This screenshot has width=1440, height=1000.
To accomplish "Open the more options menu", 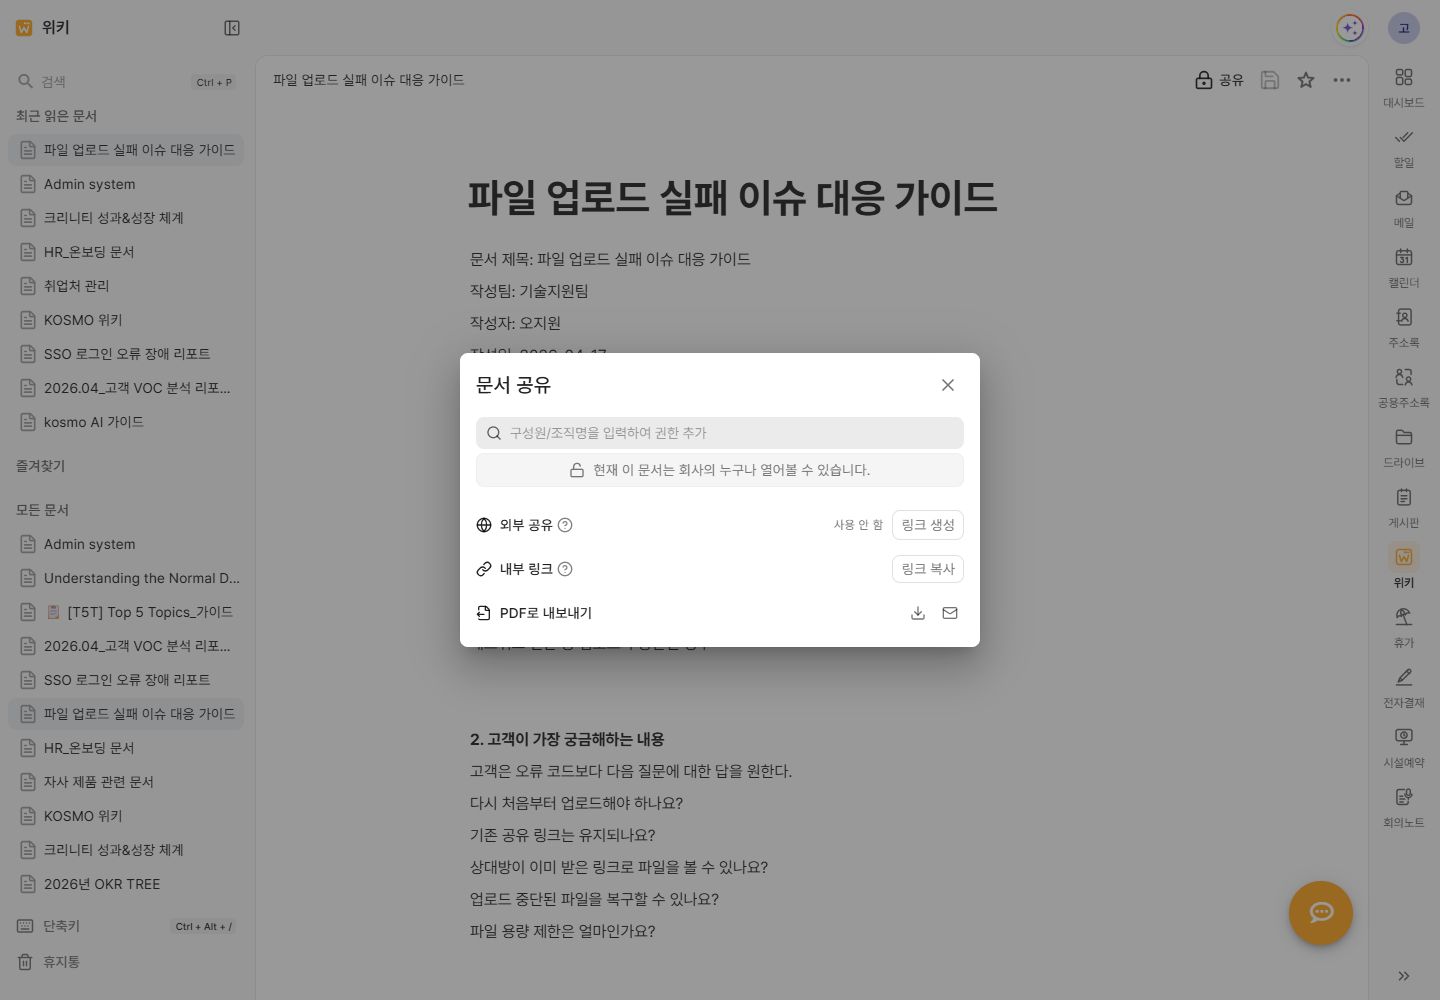I will tap(1342, 80).
